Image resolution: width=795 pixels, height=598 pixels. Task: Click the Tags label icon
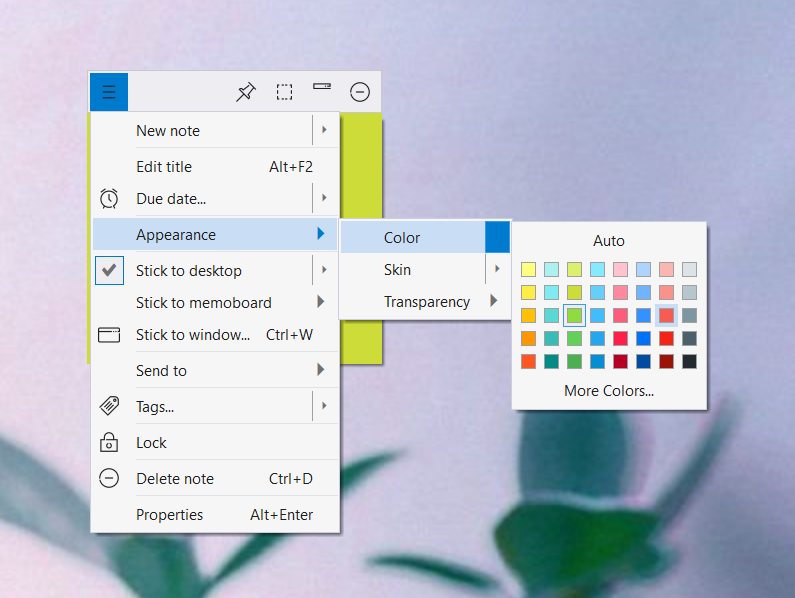[109, 406]
